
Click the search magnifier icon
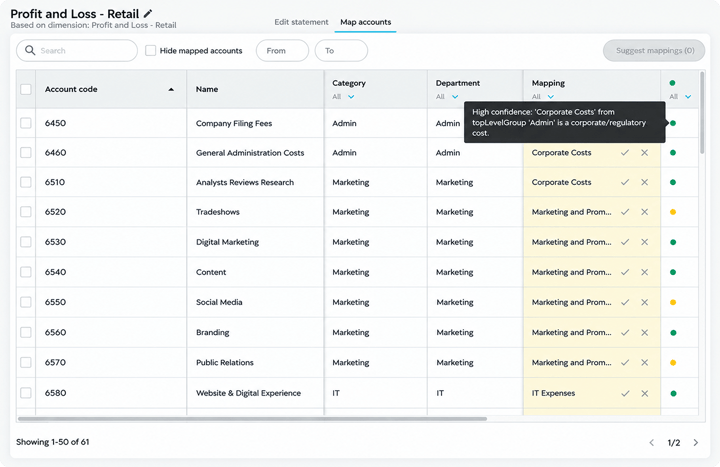pos(30,50)
